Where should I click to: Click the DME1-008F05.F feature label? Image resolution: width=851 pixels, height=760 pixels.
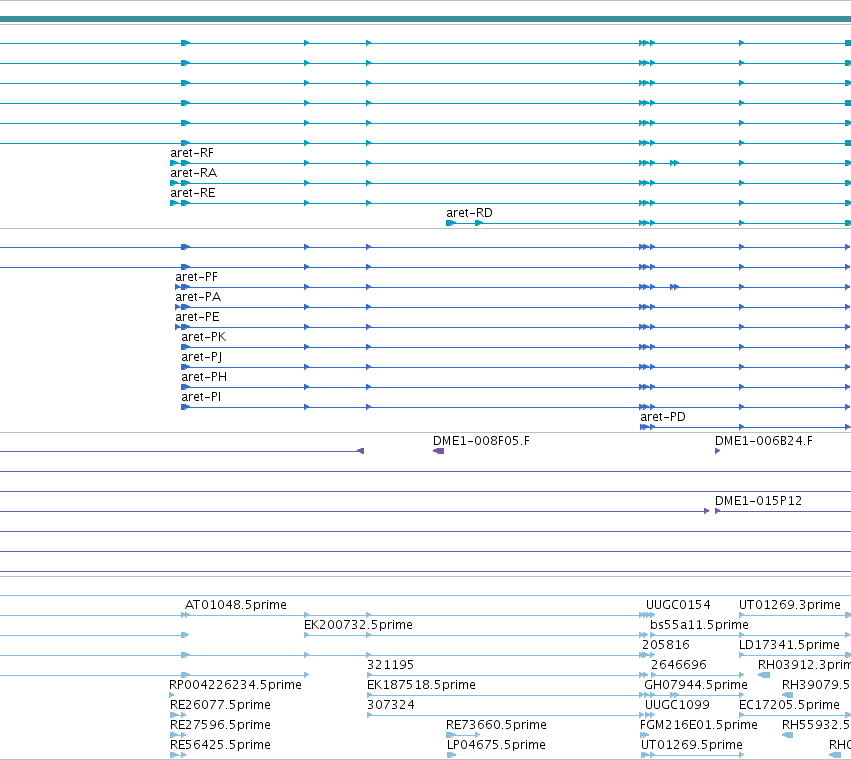click(x=481, y=441)
